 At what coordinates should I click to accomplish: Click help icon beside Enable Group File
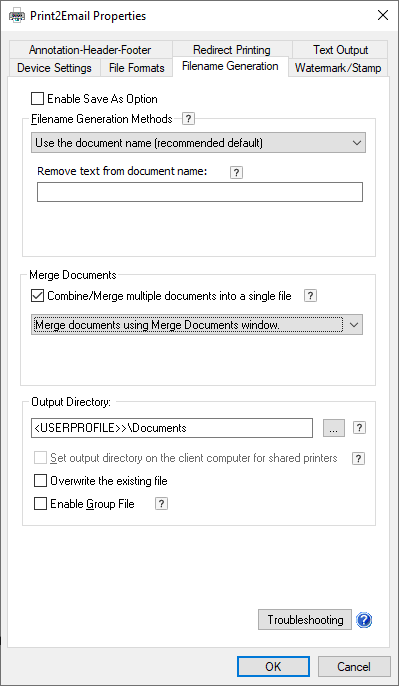pyautogui.click(x=161, y=504)
